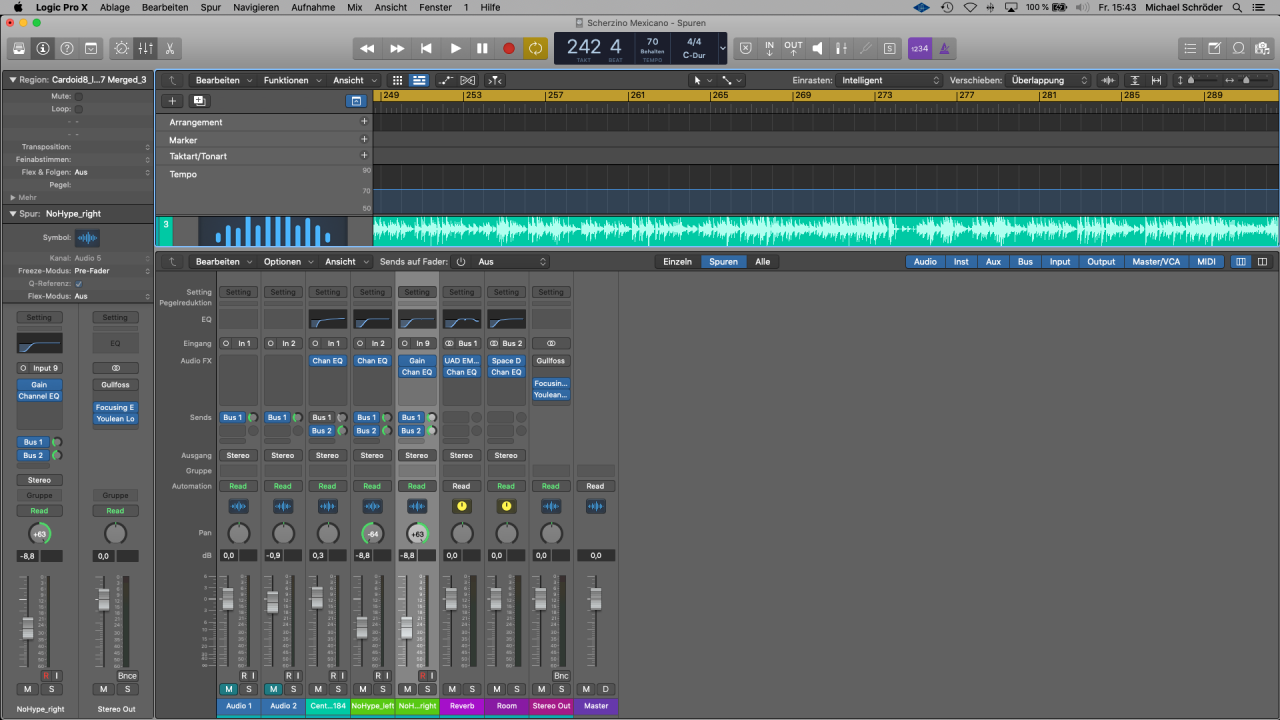
Task: Click Space D plug-in on Room strip
Action: point(506,361)
